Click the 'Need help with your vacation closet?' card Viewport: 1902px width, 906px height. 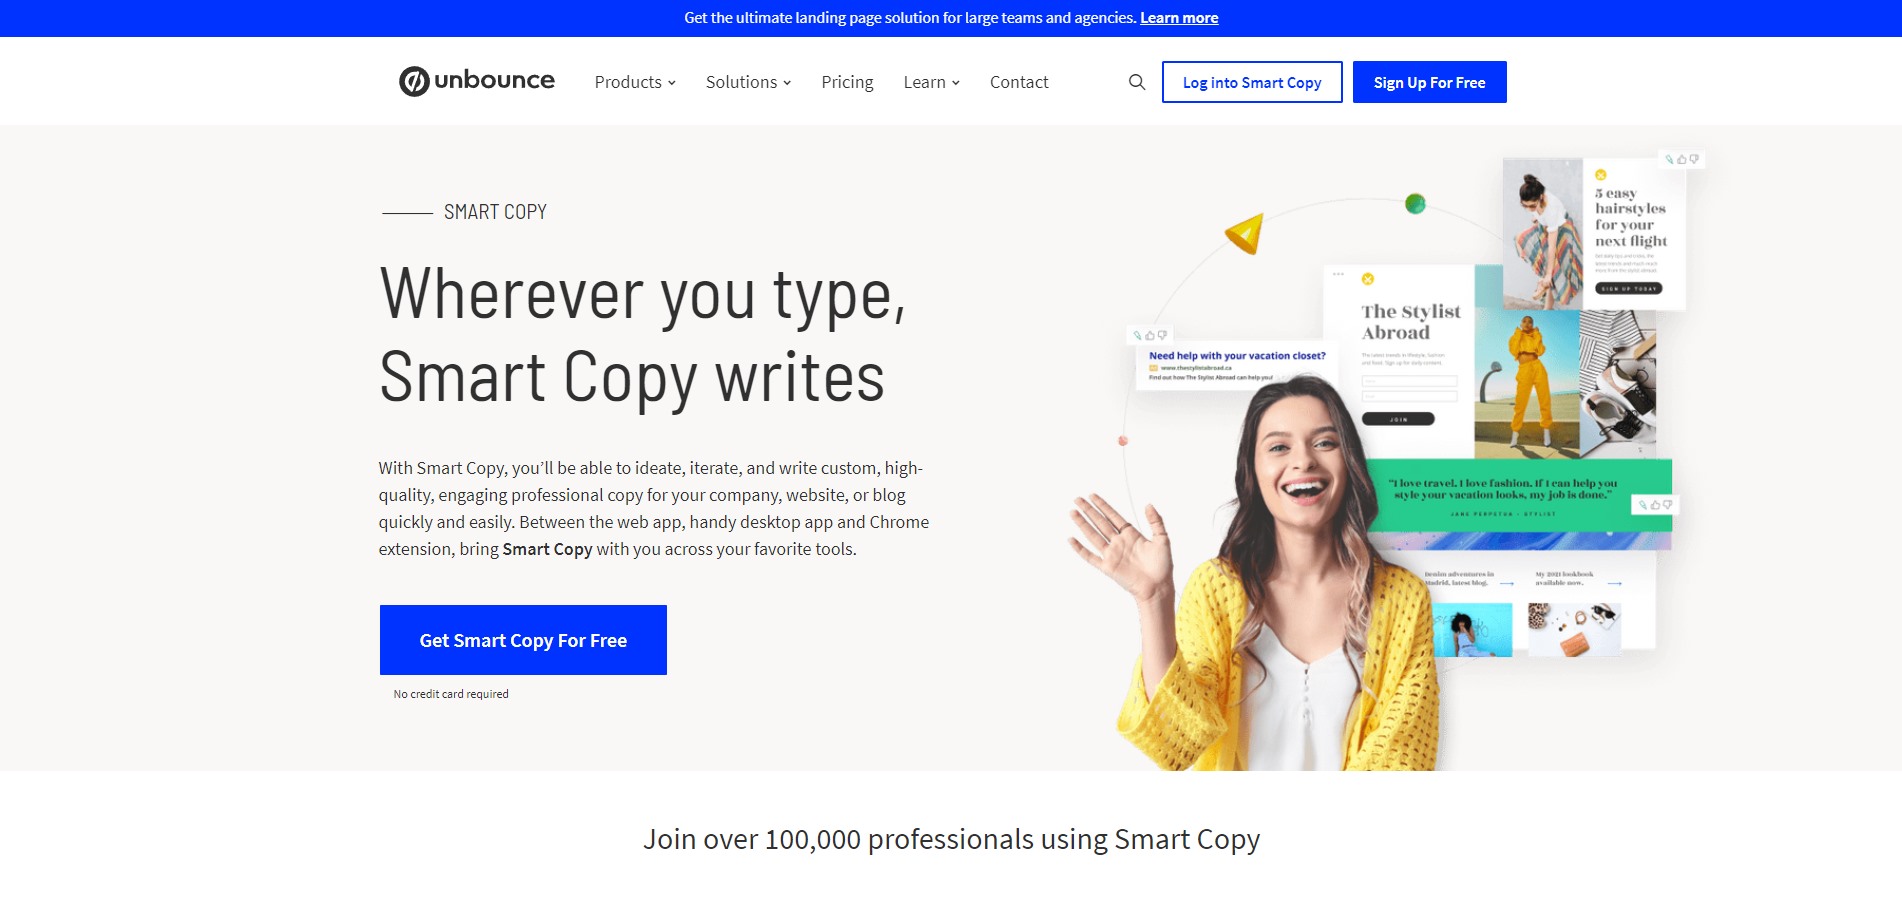[1236, 366]
